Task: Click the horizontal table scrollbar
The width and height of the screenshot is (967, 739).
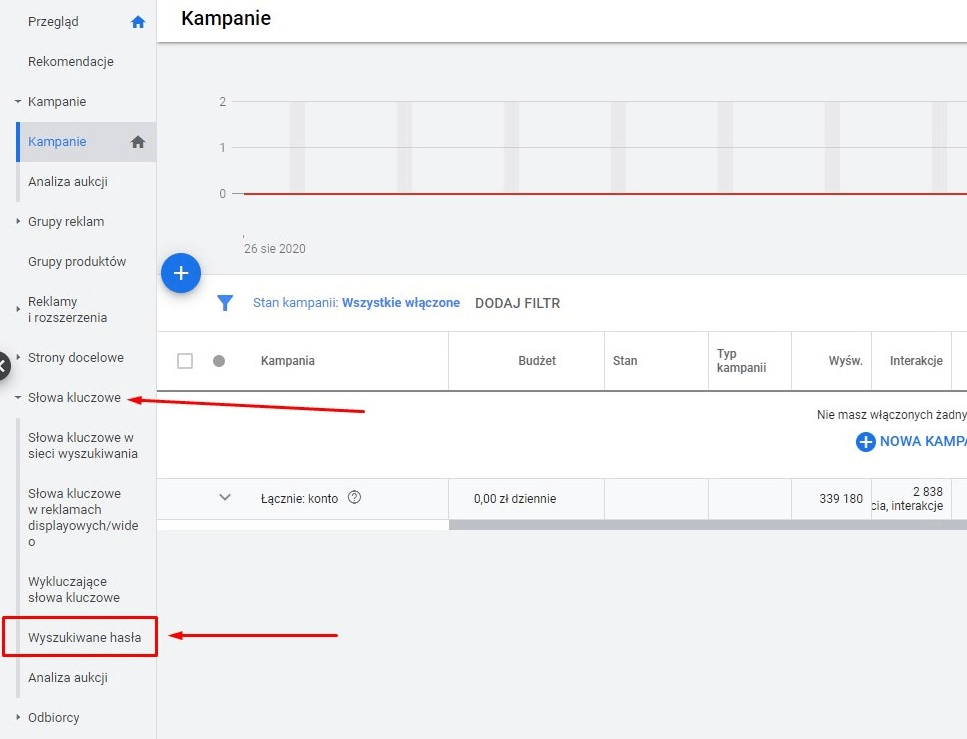Action: (x=700, y=525)
